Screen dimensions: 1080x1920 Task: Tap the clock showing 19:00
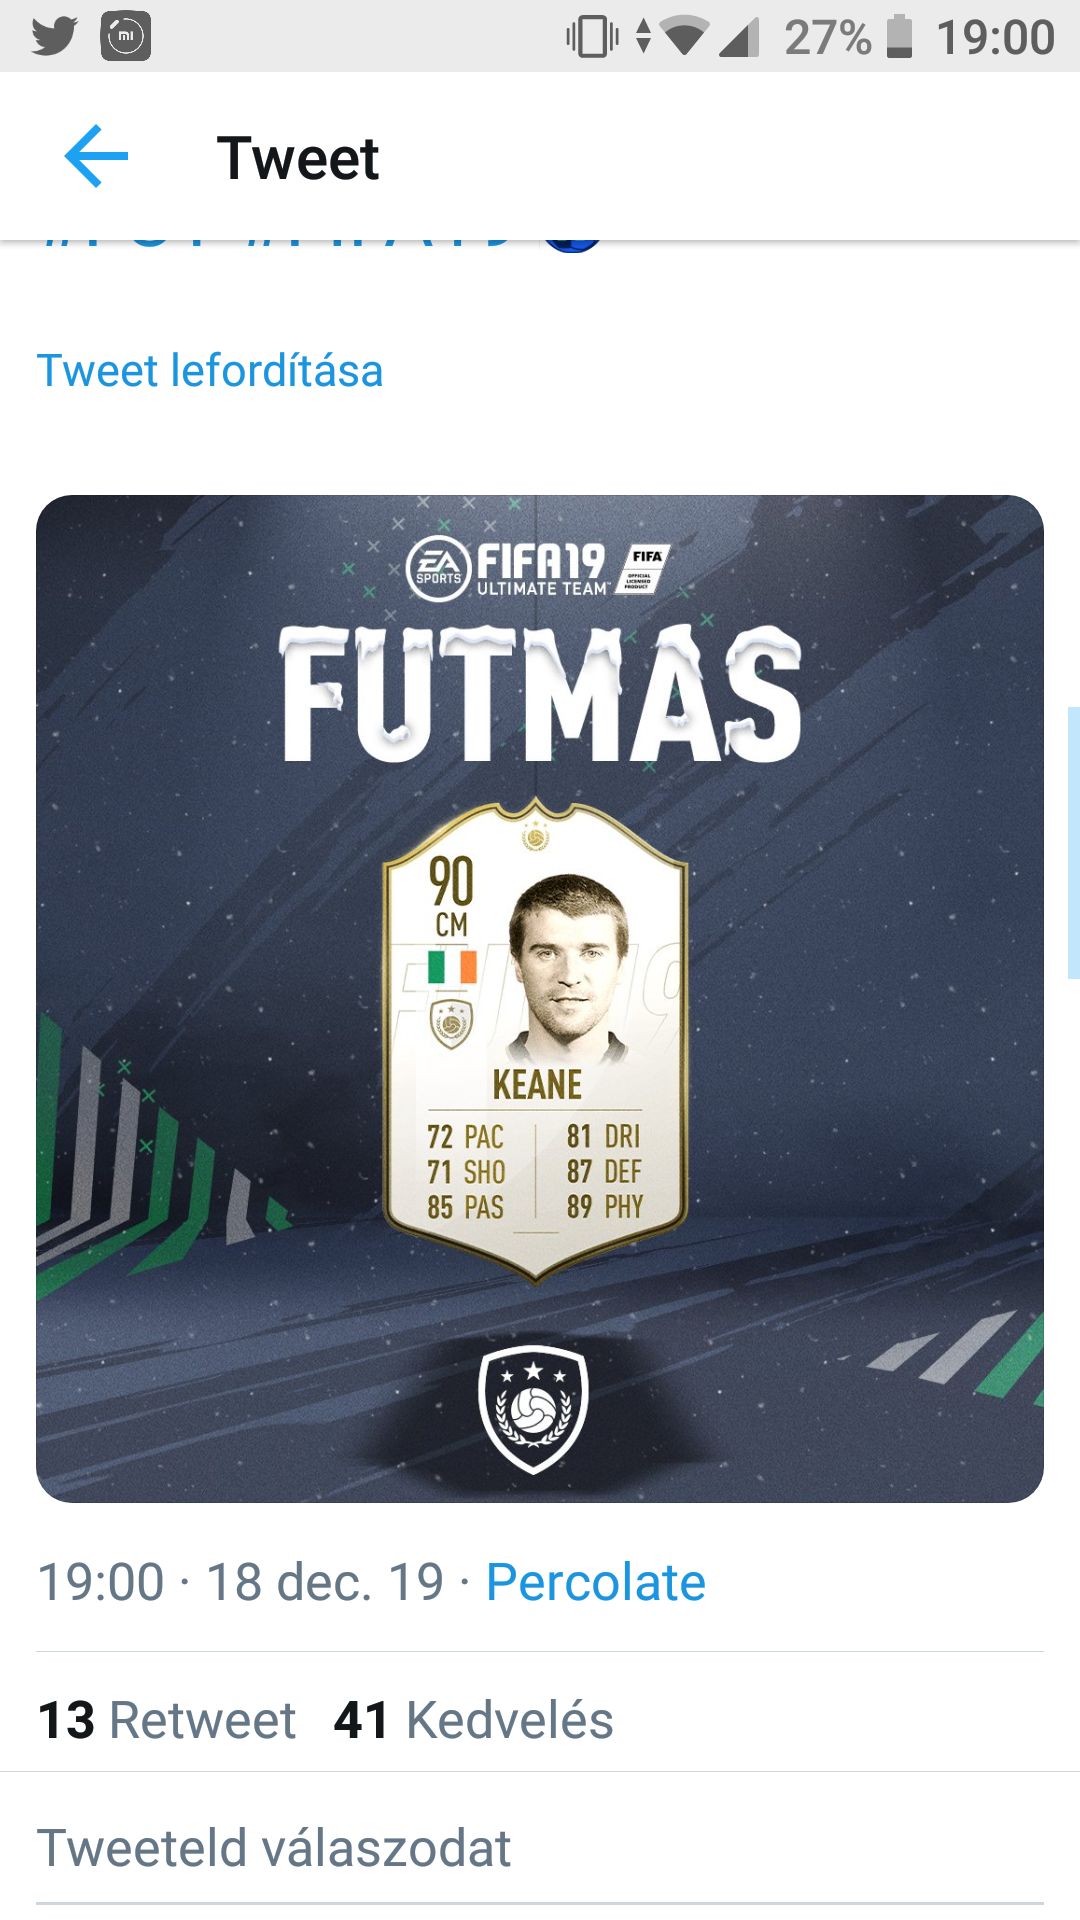click(x=995, y=37)
